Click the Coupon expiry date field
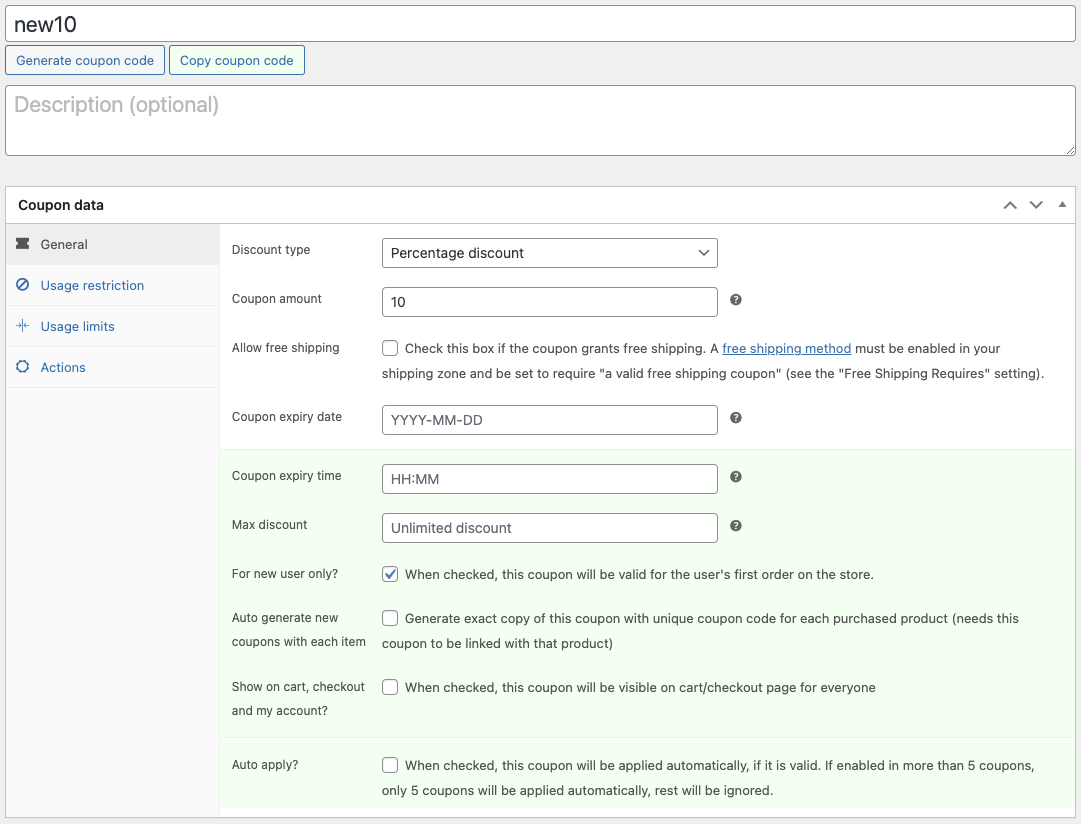This screenshot has width=1081, height=824. pyautogui.click(x=549, y=420)
